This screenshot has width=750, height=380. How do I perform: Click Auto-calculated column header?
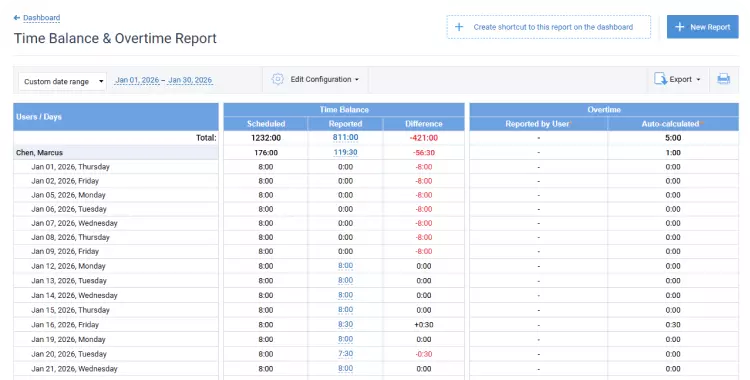coord(673,124)
